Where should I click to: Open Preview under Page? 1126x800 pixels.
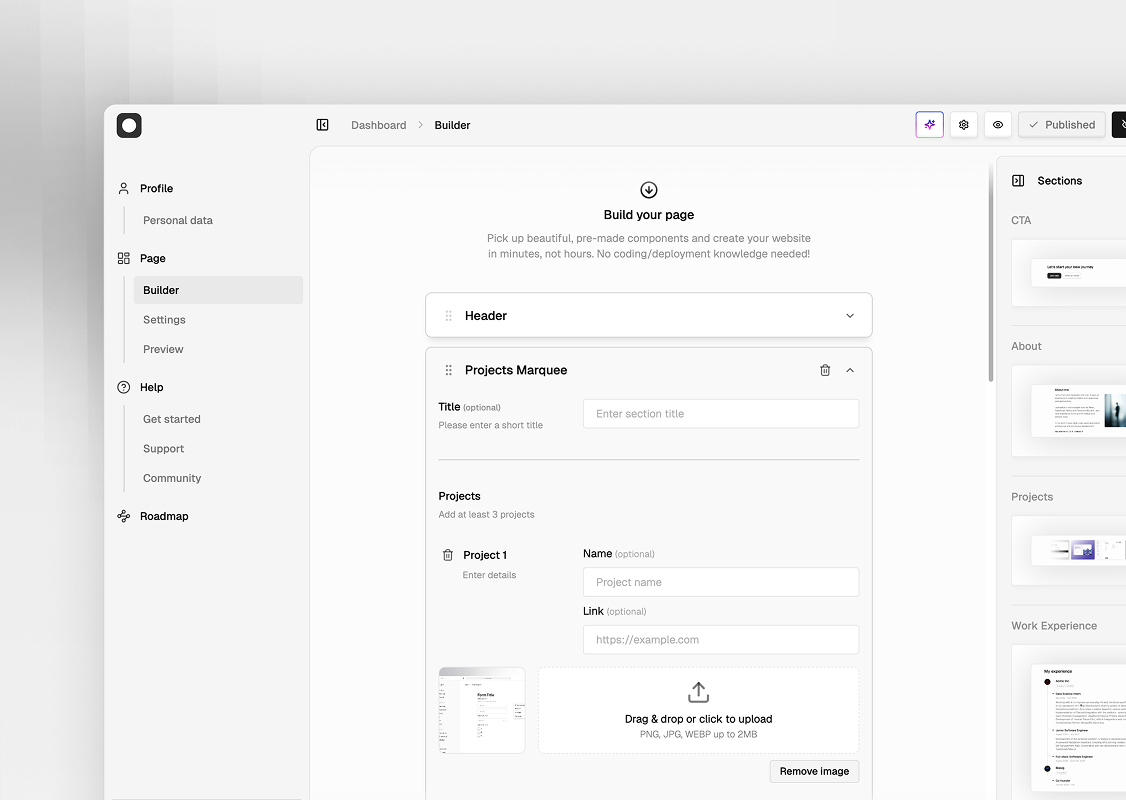coord(163,349)
